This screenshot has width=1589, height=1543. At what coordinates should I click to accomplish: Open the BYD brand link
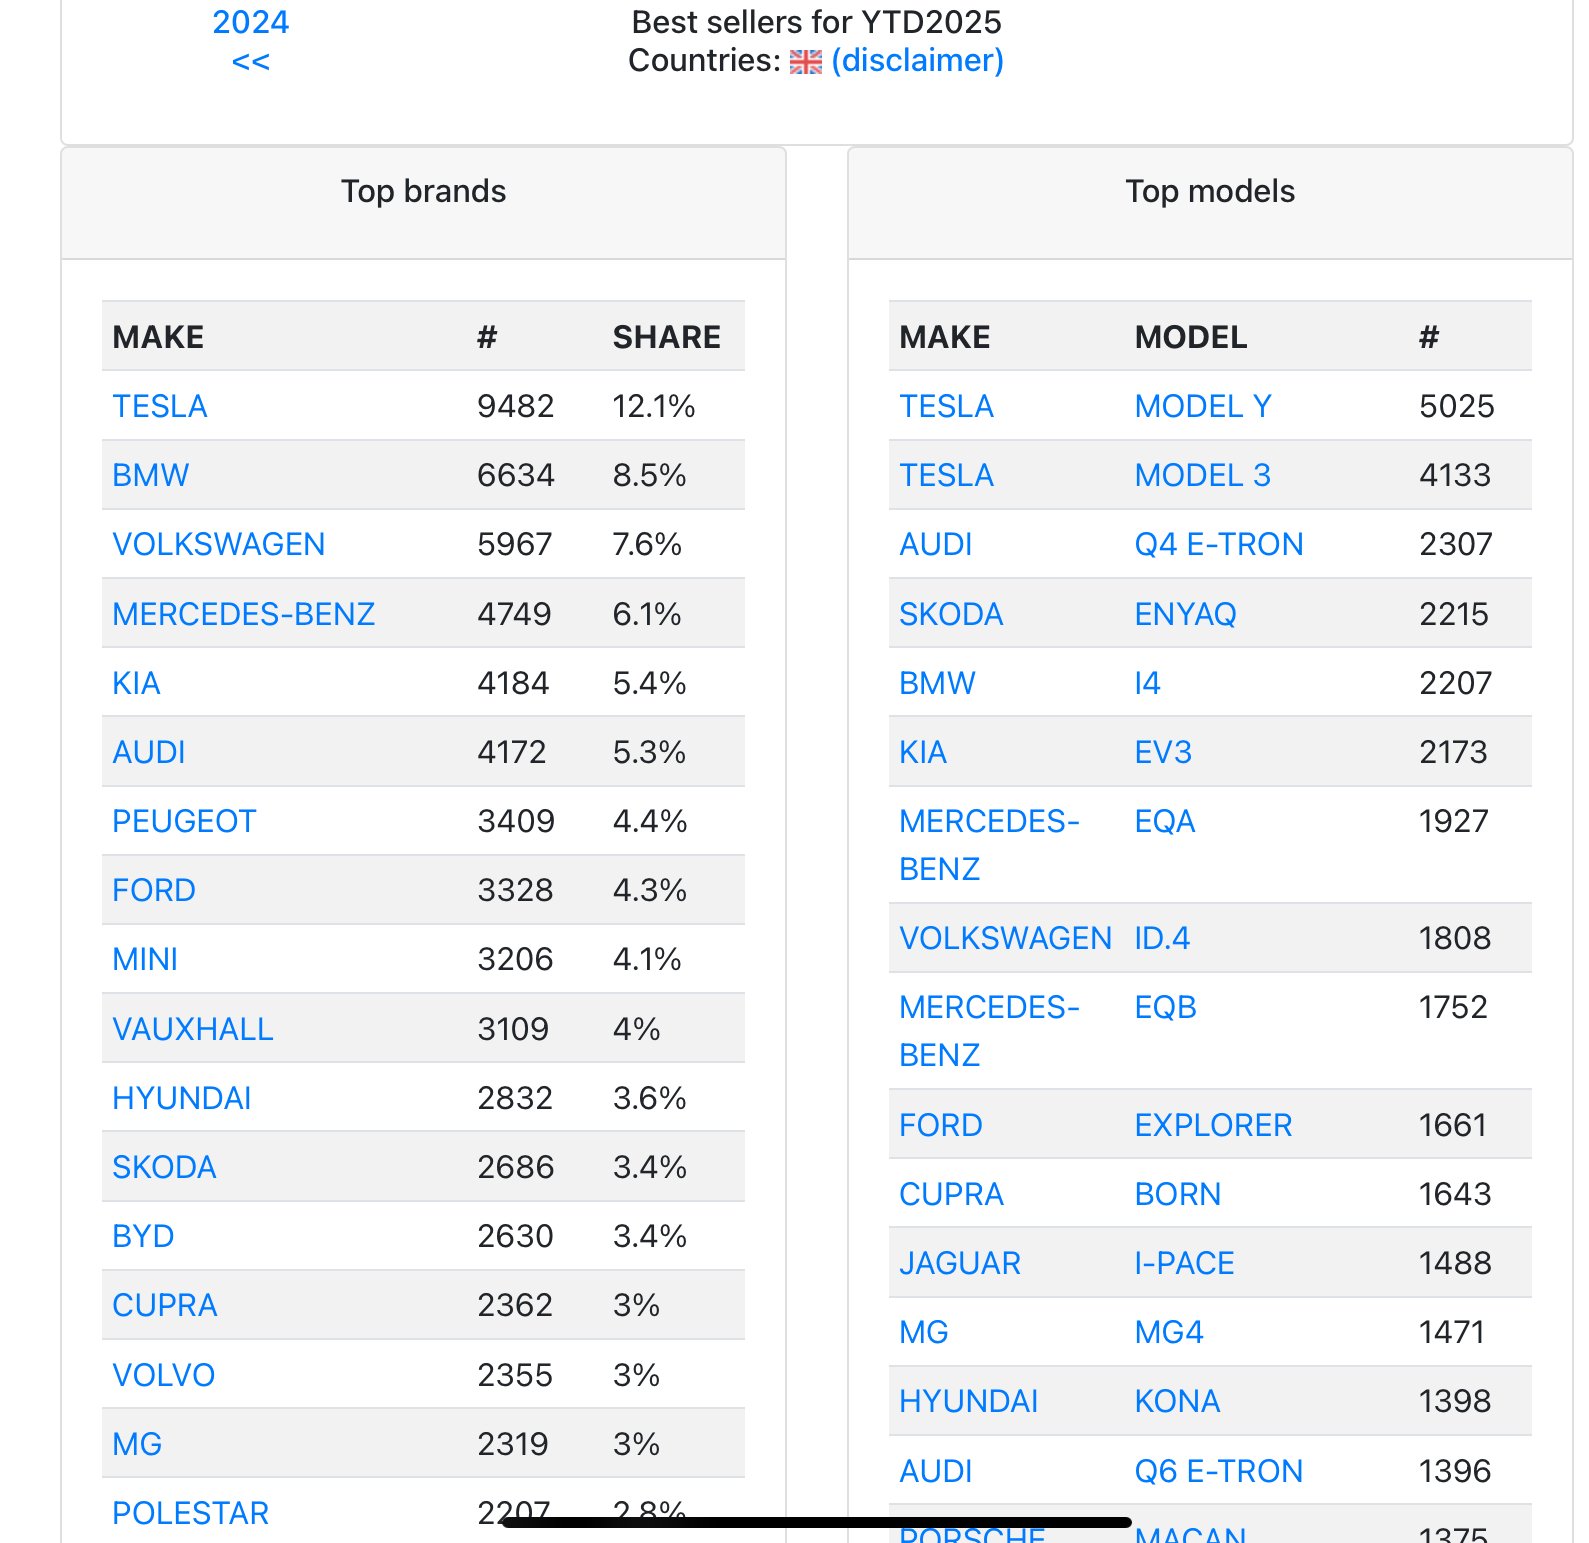(143, 1236)
